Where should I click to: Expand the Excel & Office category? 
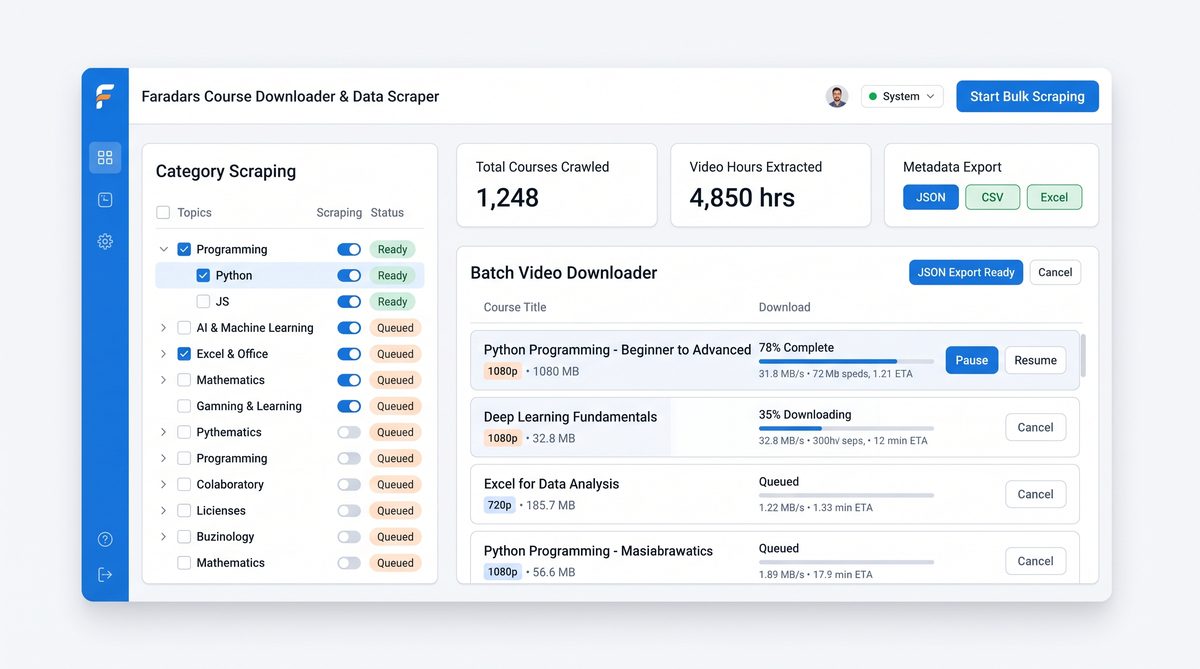coord(163,353)
